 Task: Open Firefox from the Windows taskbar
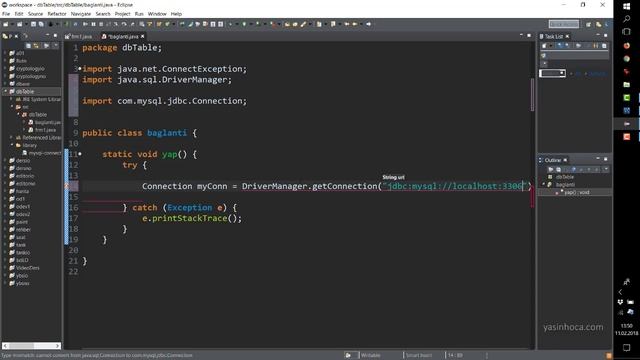[627, 46]
